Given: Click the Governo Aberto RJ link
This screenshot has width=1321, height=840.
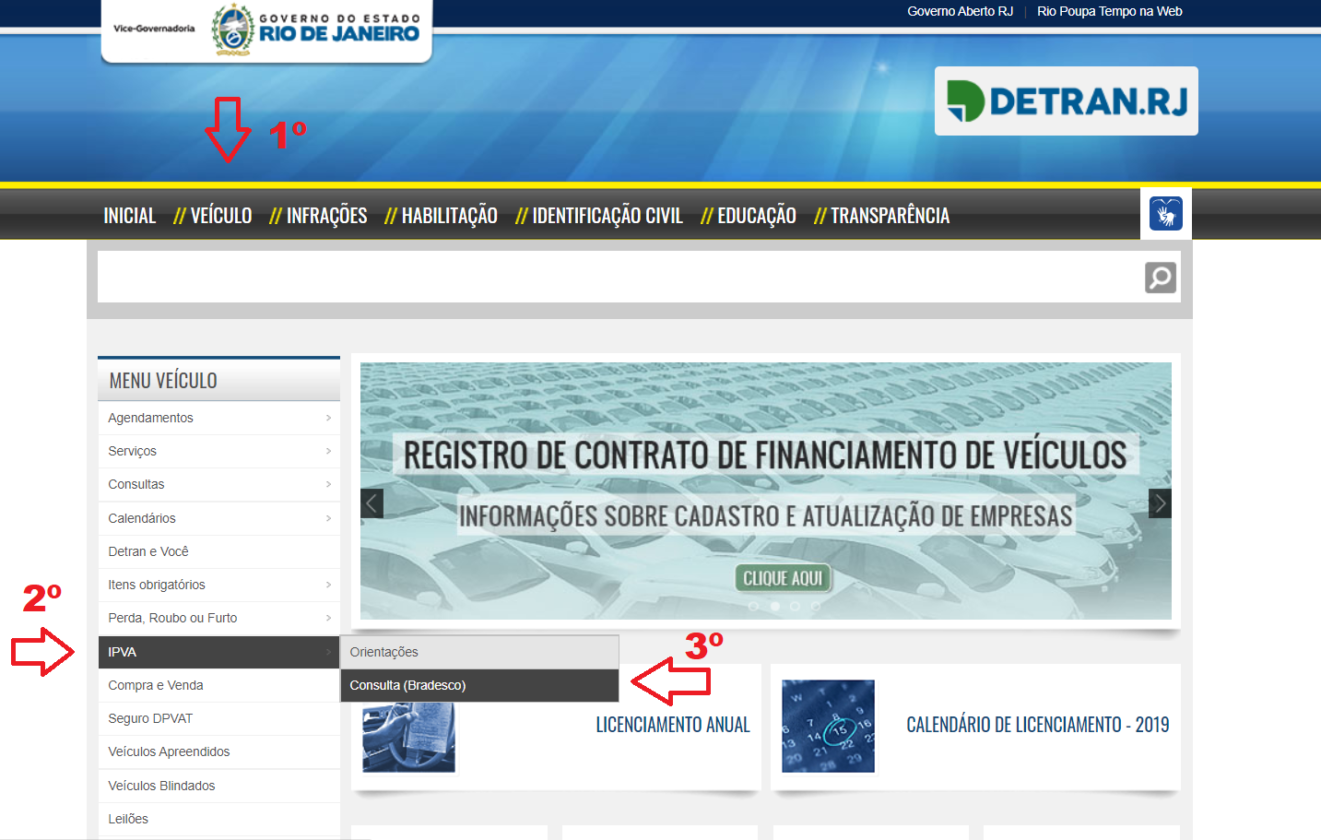Looking at the screenshot, I should (x=960, y=12).
